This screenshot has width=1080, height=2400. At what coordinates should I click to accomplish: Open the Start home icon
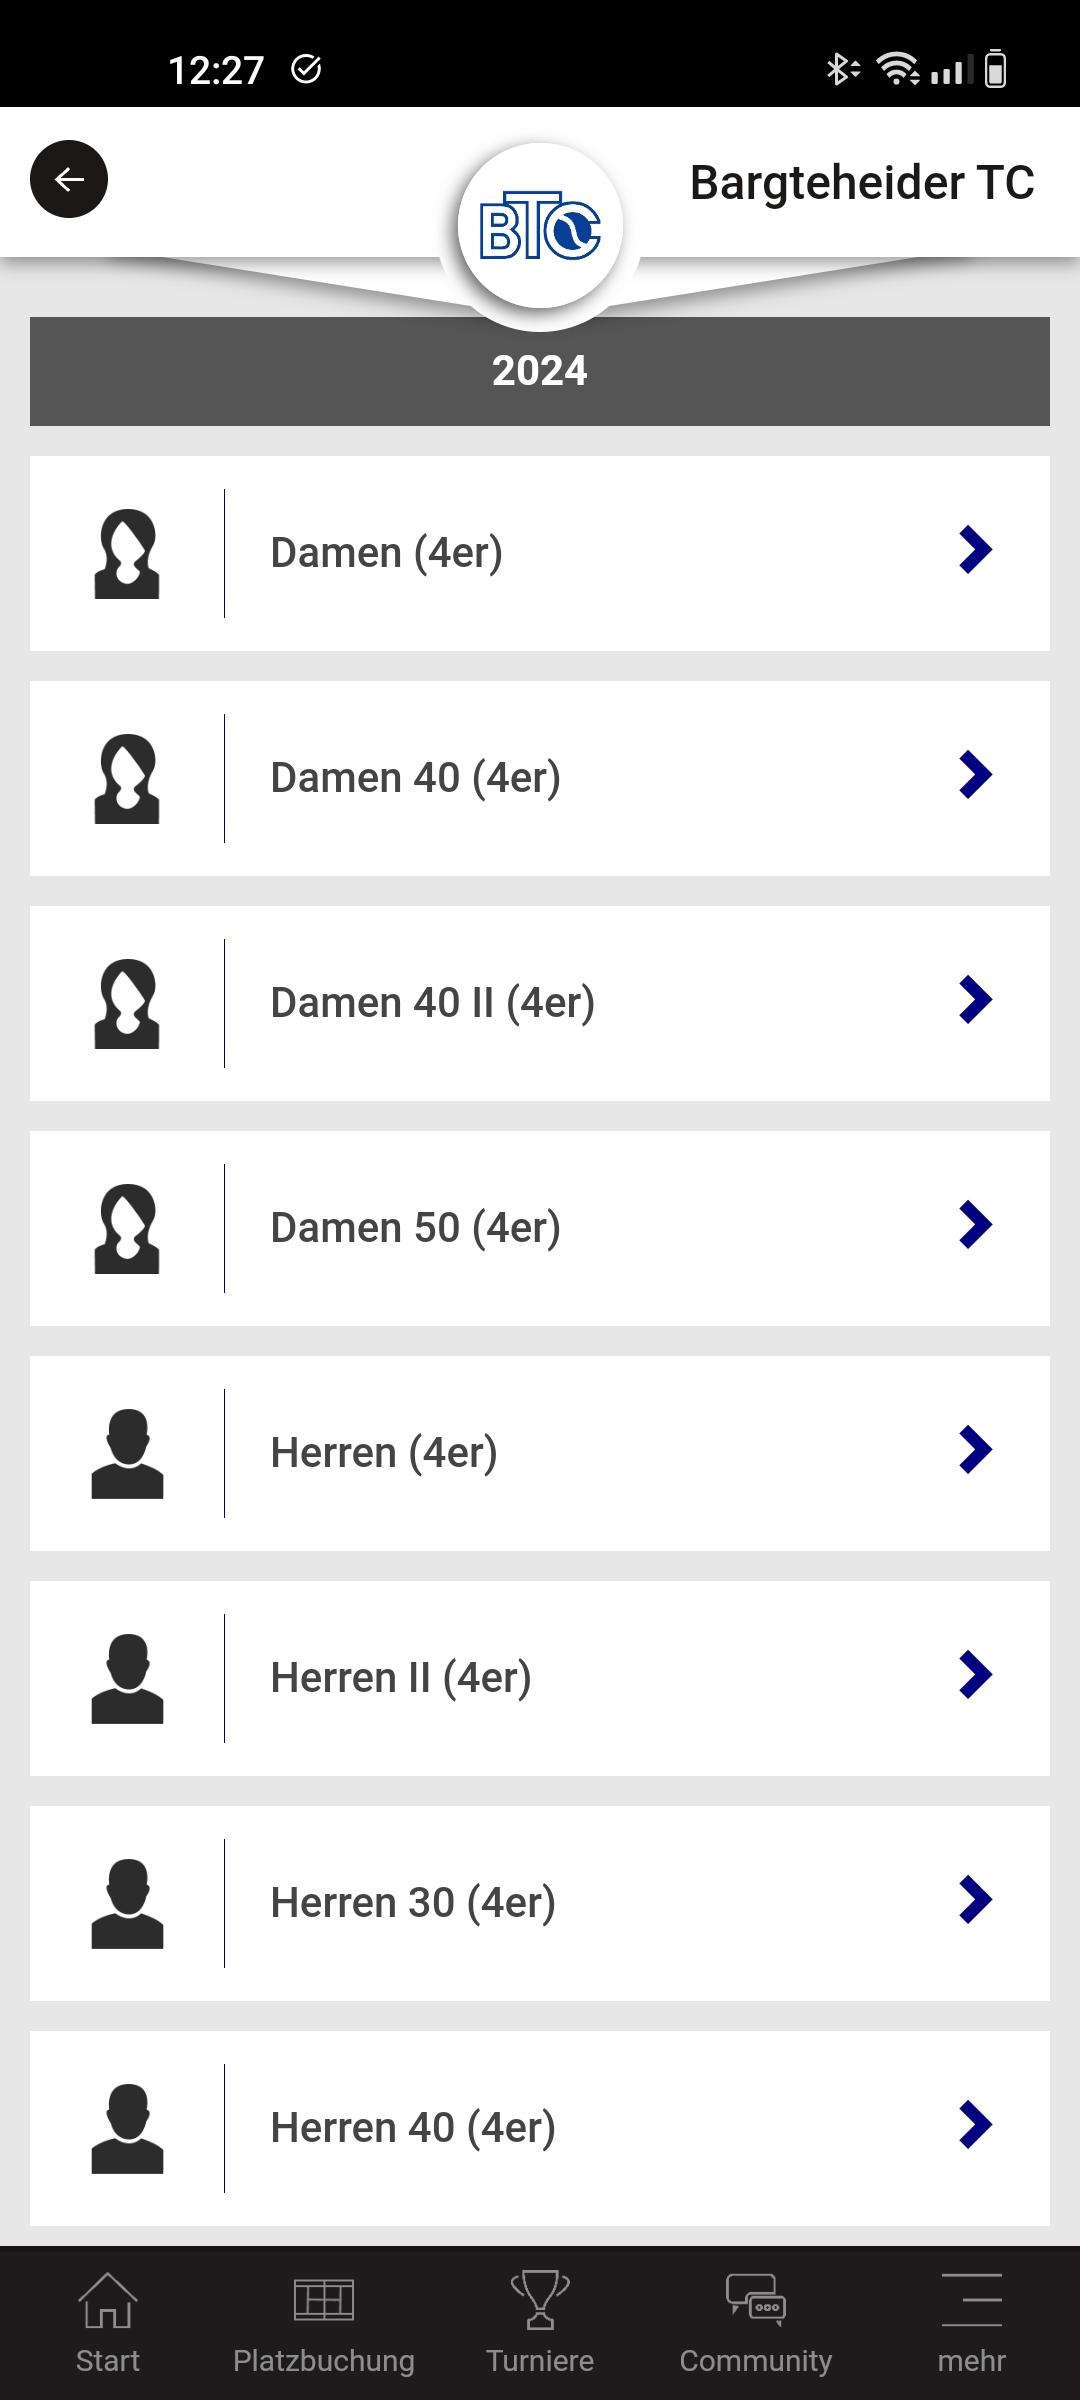[108, 2300]
